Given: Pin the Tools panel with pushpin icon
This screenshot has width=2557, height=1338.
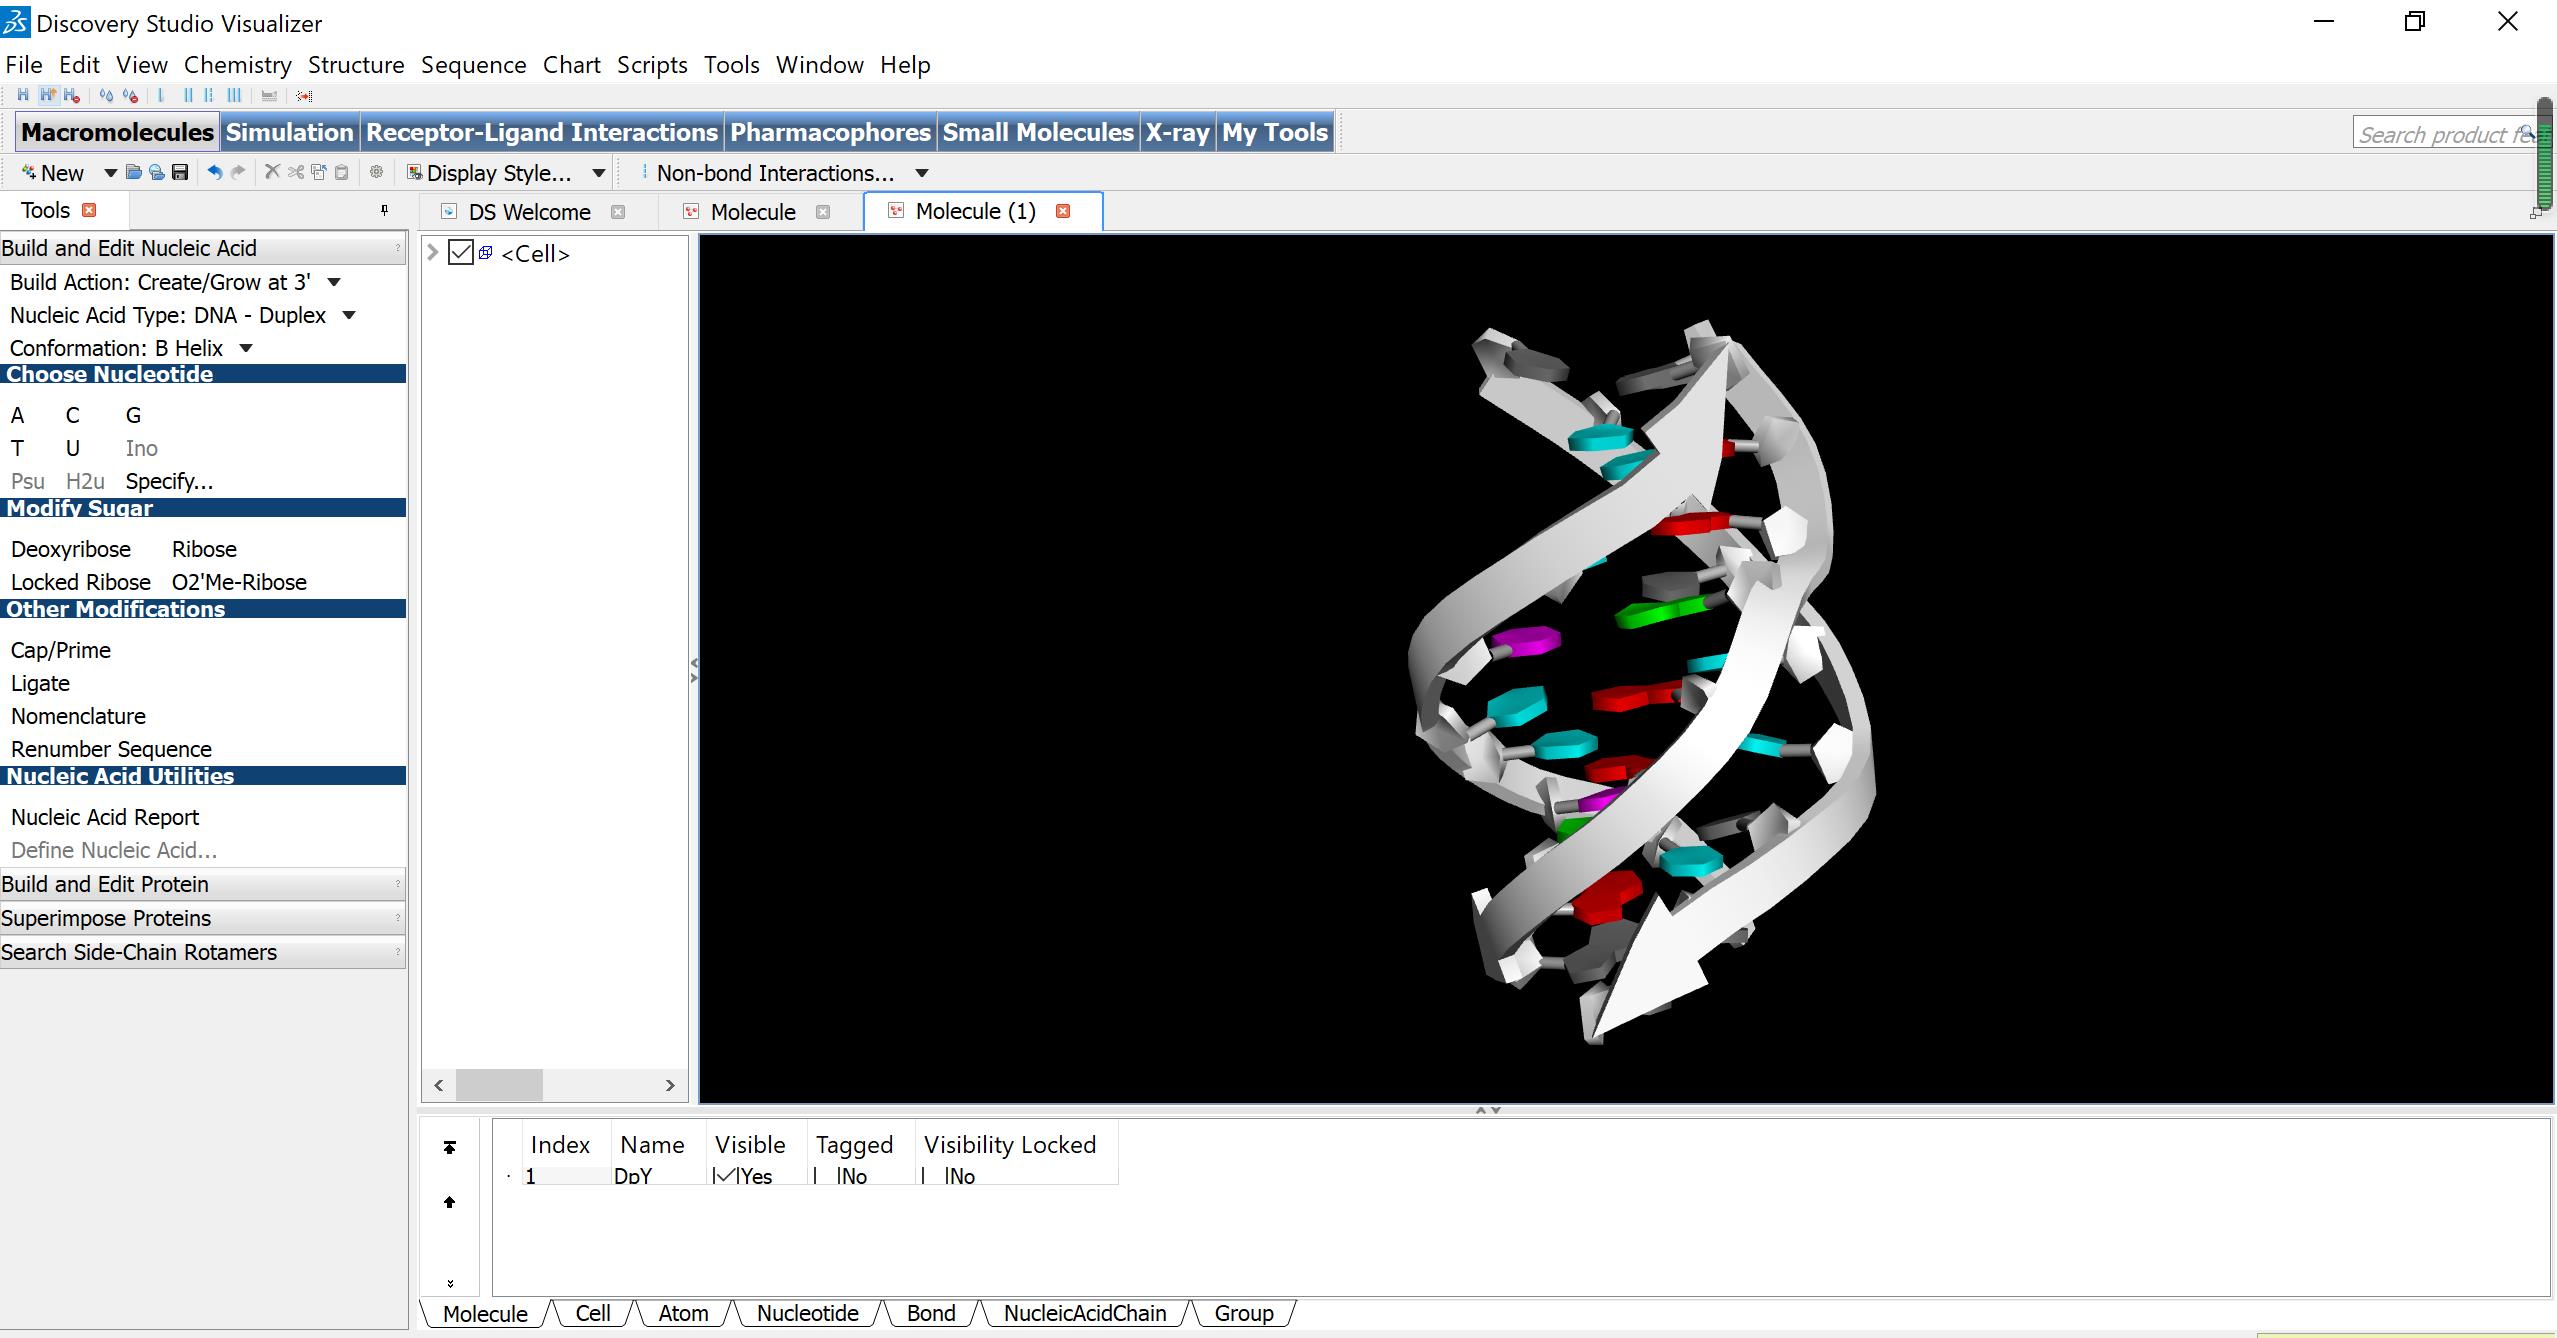Looking at the screenshot, I should point(384,211).
